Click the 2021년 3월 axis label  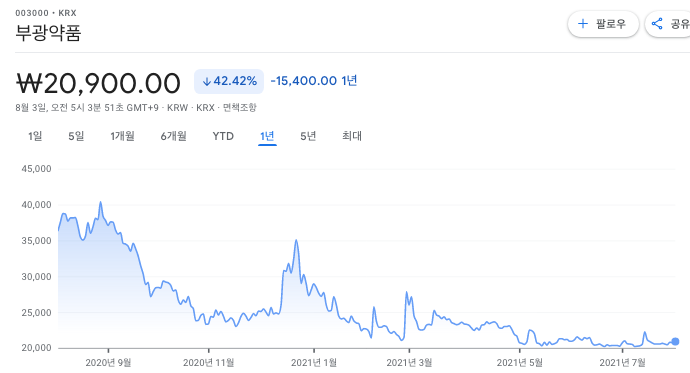409,363
